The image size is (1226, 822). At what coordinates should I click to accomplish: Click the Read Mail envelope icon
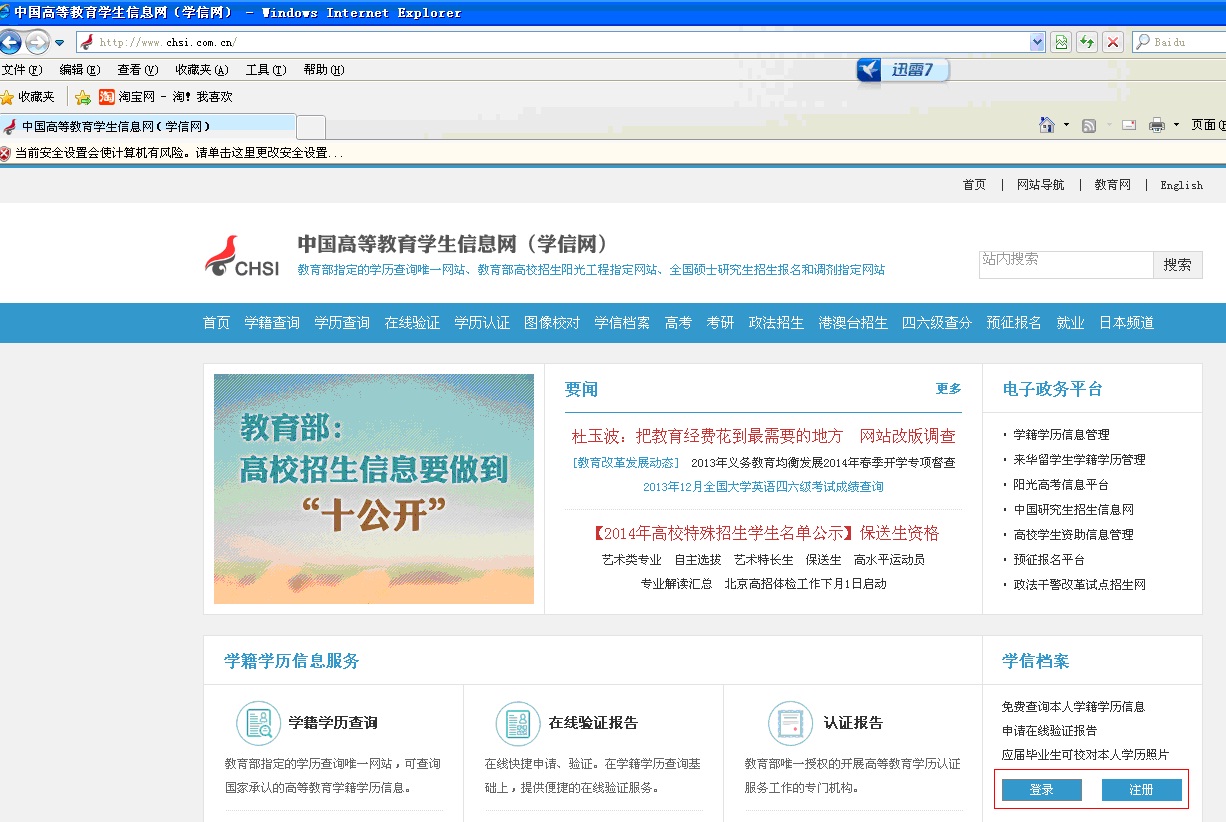tap(1129, 125)
